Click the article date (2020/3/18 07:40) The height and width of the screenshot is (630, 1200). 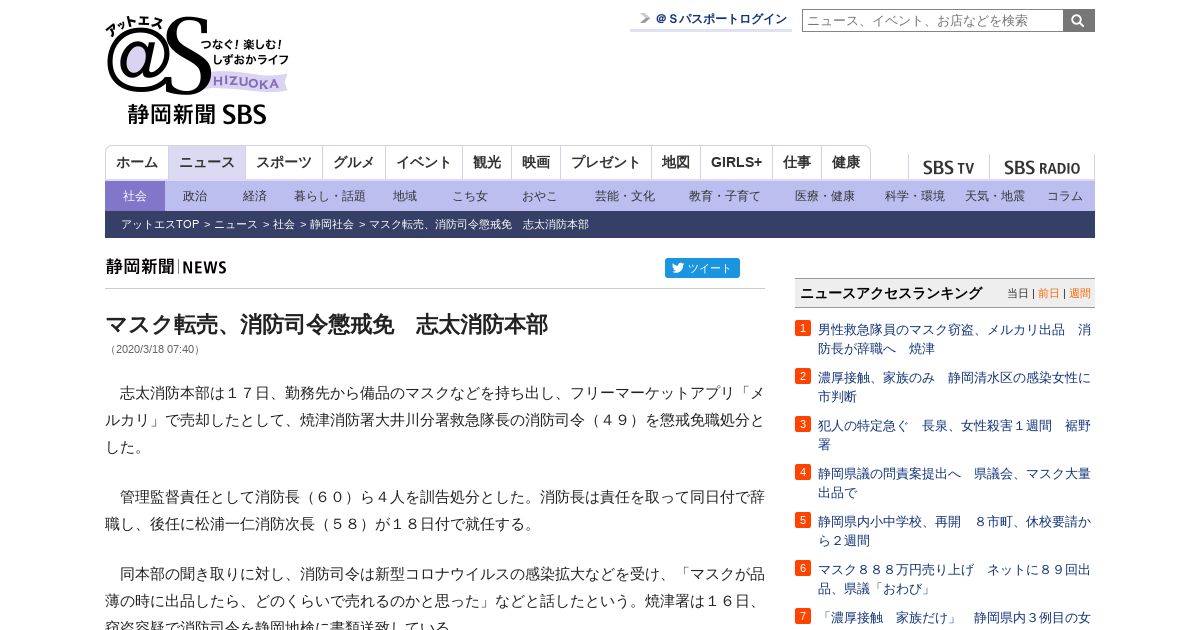[155, 349]
